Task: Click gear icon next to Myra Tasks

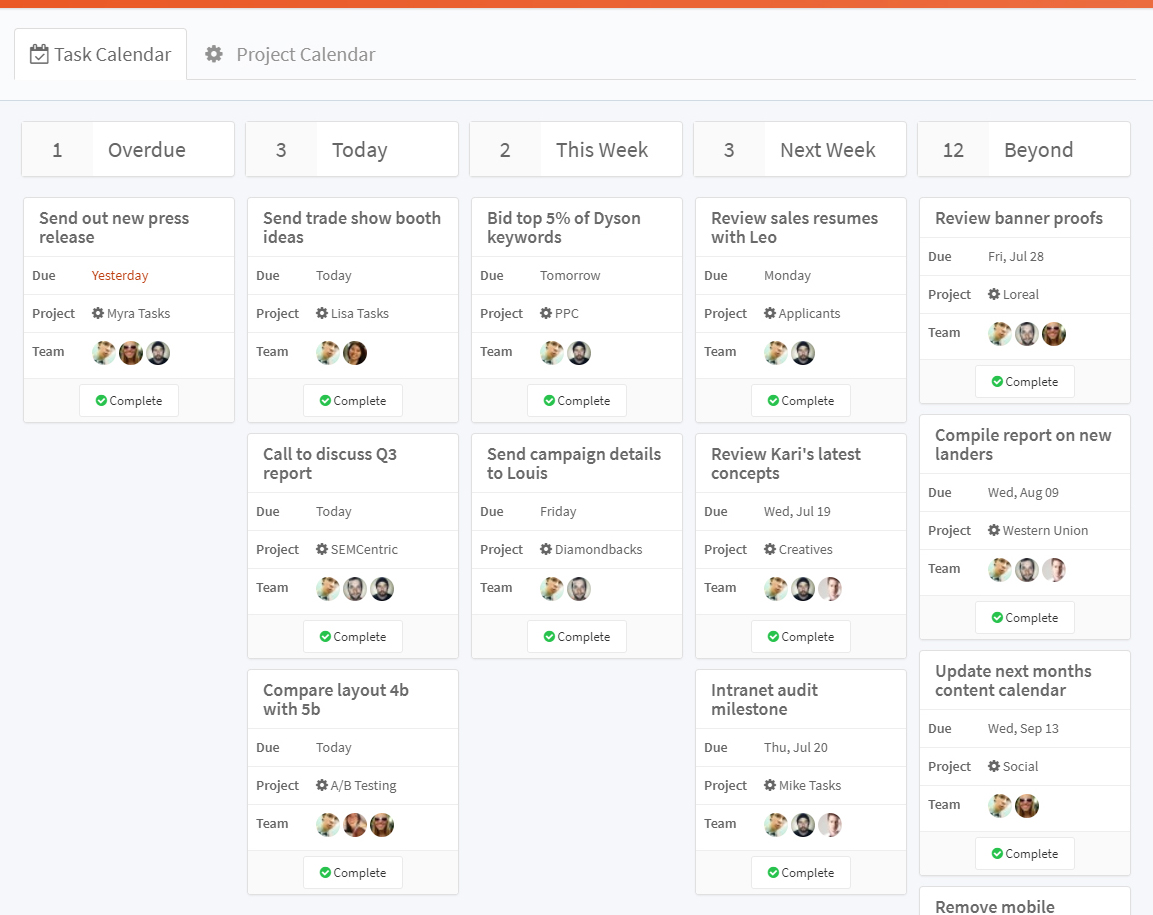Action: coord(98,313)
